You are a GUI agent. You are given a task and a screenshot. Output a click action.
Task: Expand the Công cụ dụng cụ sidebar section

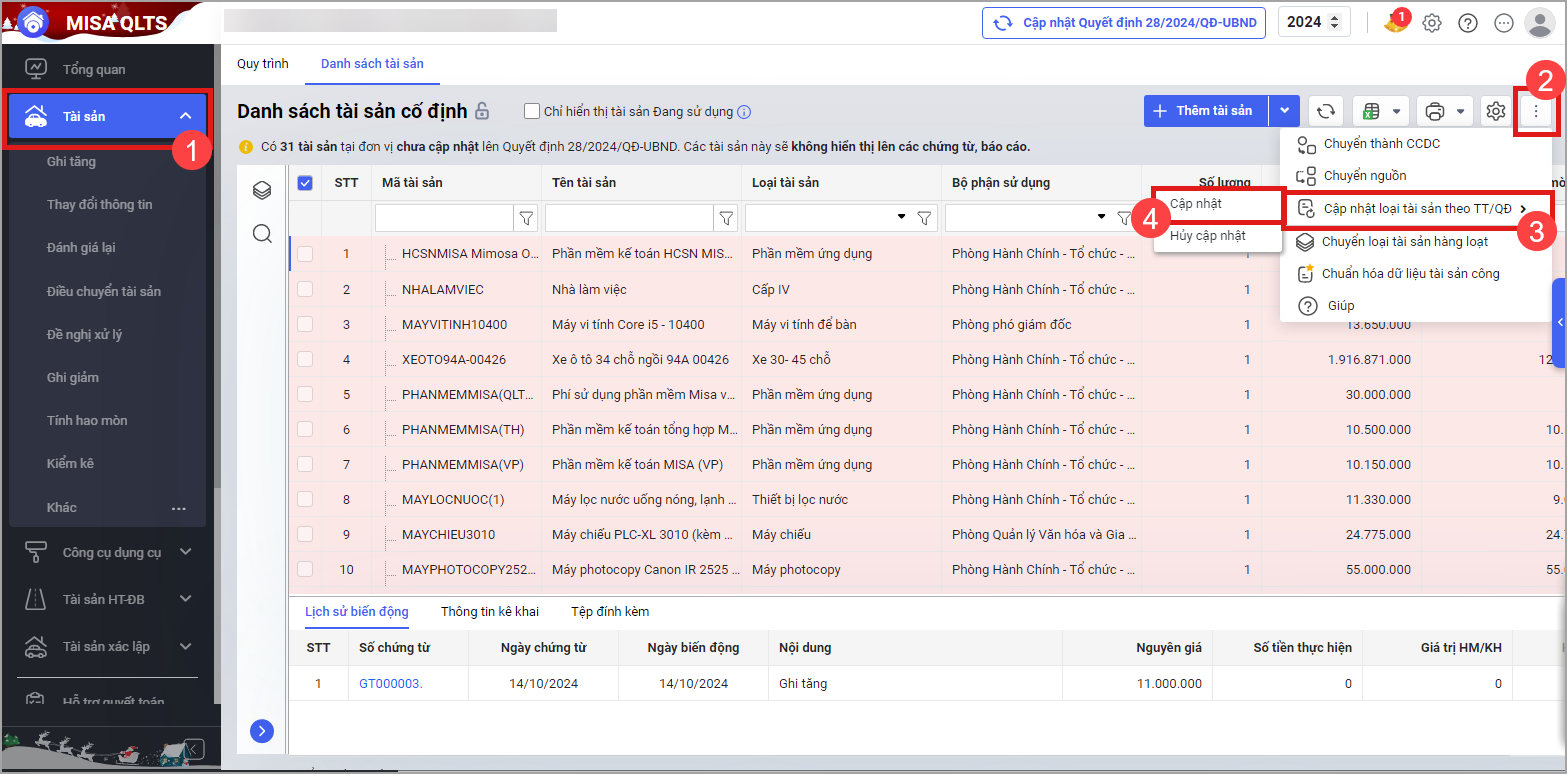pos(185,552)
